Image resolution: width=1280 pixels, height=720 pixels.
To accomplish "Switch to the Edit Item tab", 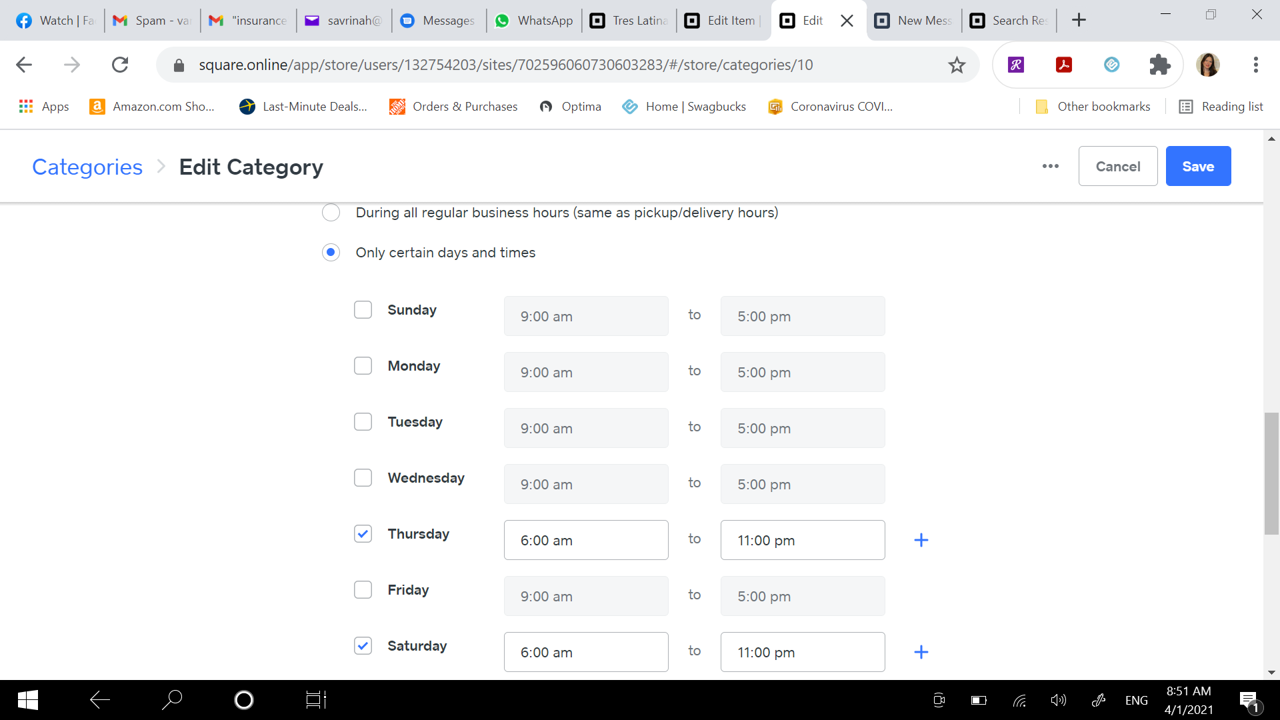I will (723, 20).
